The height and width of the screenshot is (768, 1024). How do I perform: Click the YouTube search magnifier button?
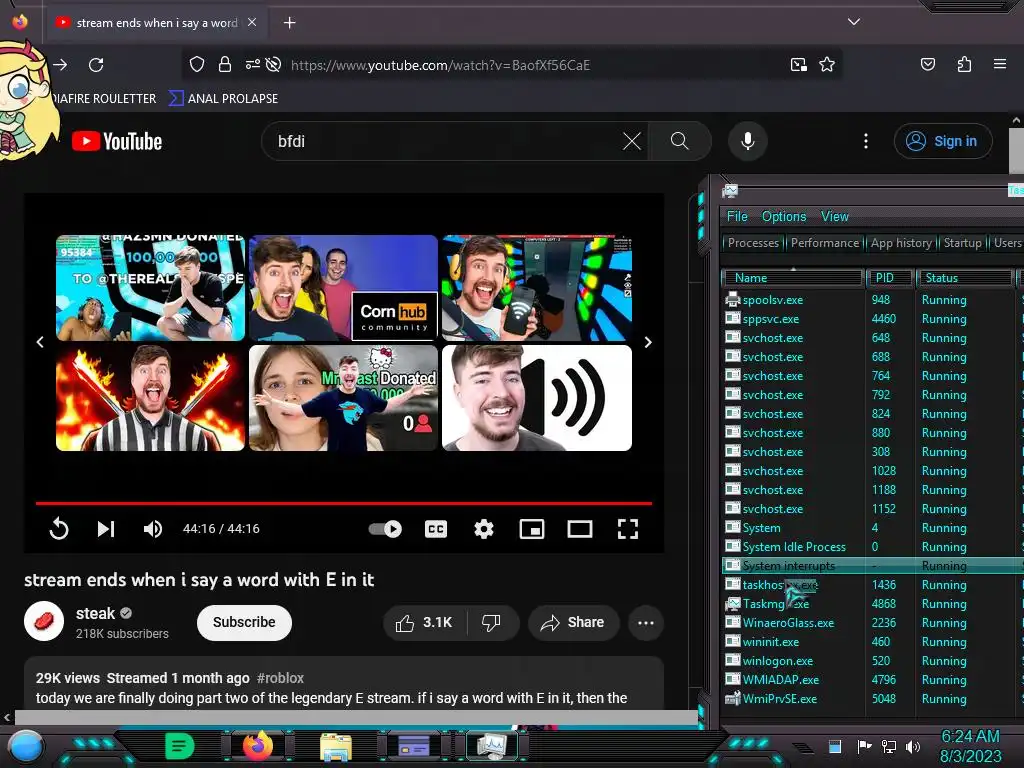pos(679,141)
